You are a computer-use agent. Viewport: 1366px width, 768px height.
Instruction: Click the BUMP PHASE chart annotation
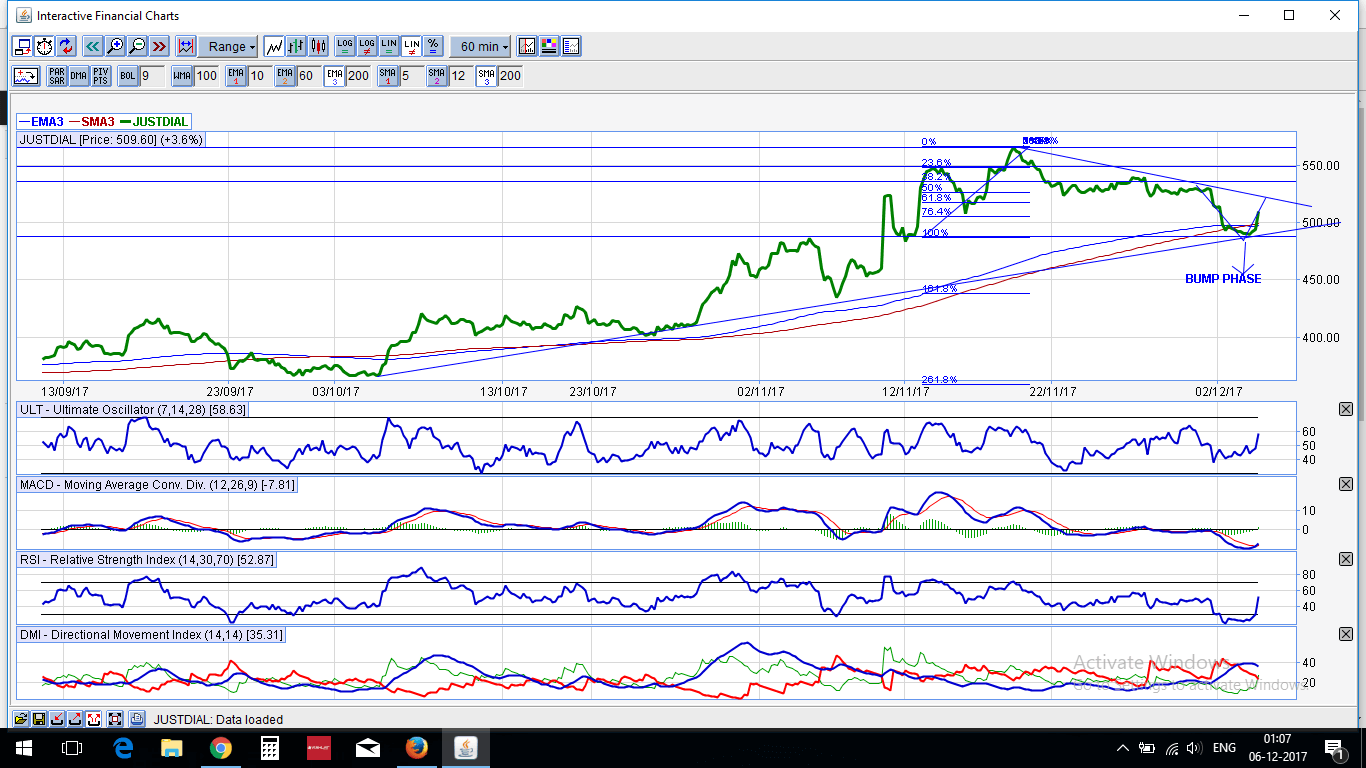pos(1223,279)
